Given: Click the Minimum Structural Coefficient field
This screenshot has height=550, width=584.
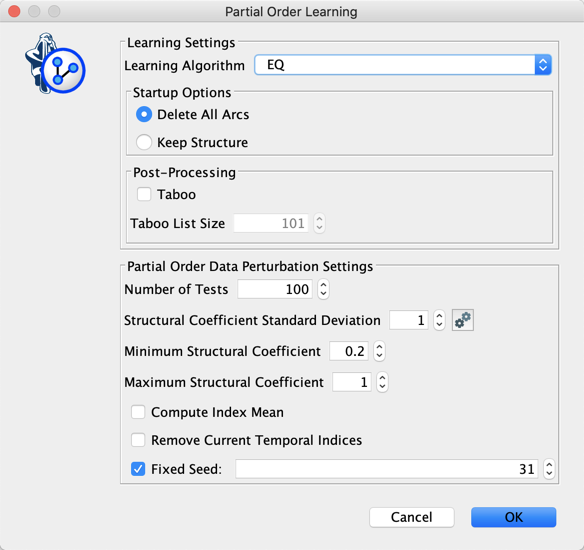Looking at the screenshot, I should coord(349,351).
